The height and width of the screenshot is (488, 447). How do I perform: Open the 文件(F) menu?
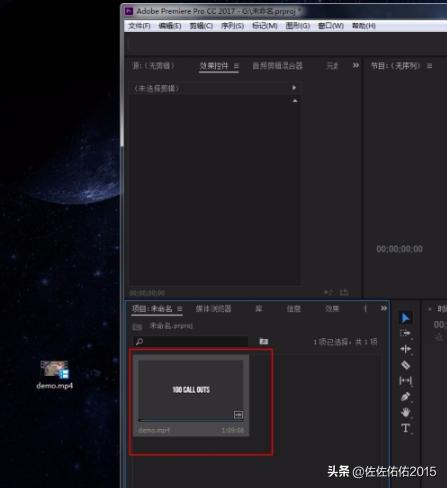click(139, 26)
